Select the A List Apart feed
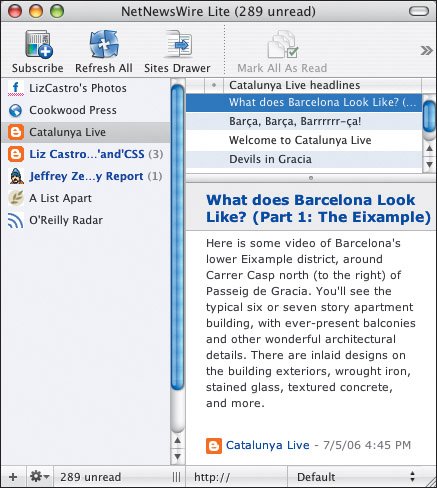This screenshot has width=437, height=488. pos(85,198)
